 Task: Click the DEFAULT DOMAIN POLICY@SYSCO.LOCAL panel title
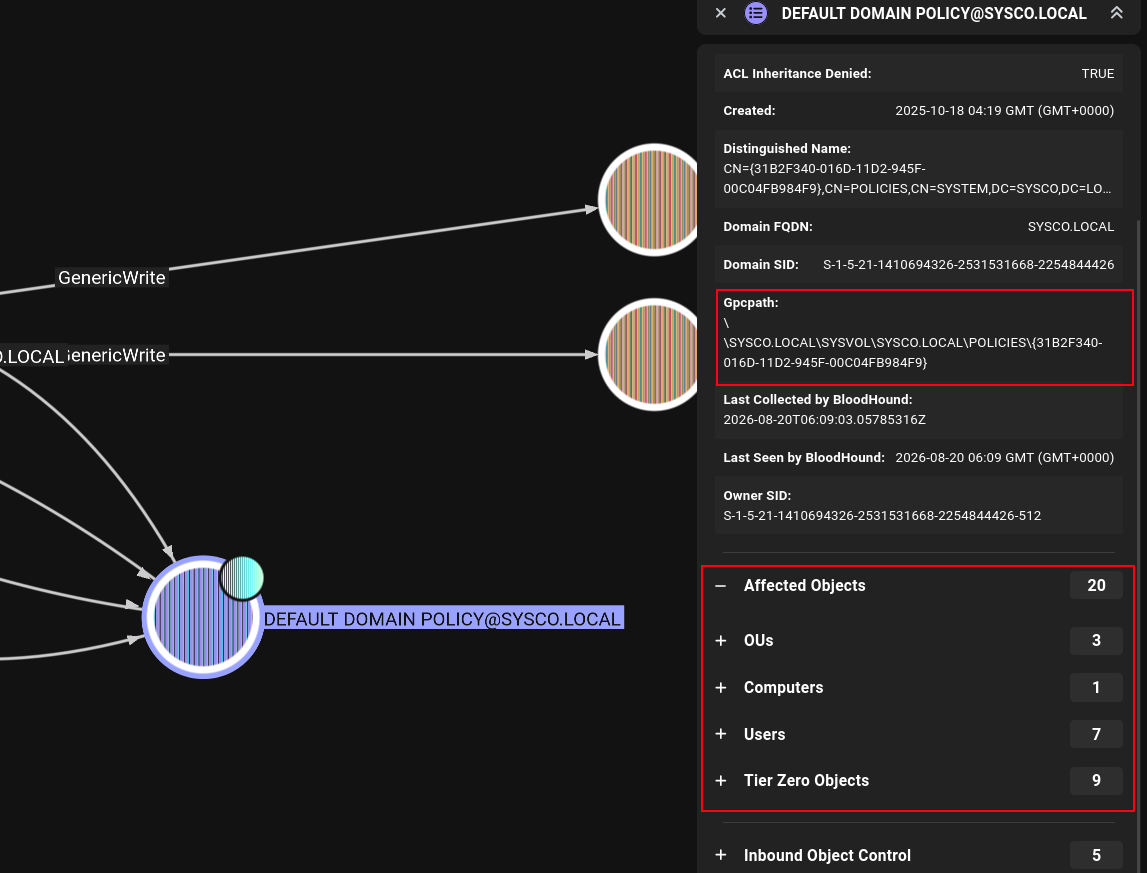pos(934,13)
